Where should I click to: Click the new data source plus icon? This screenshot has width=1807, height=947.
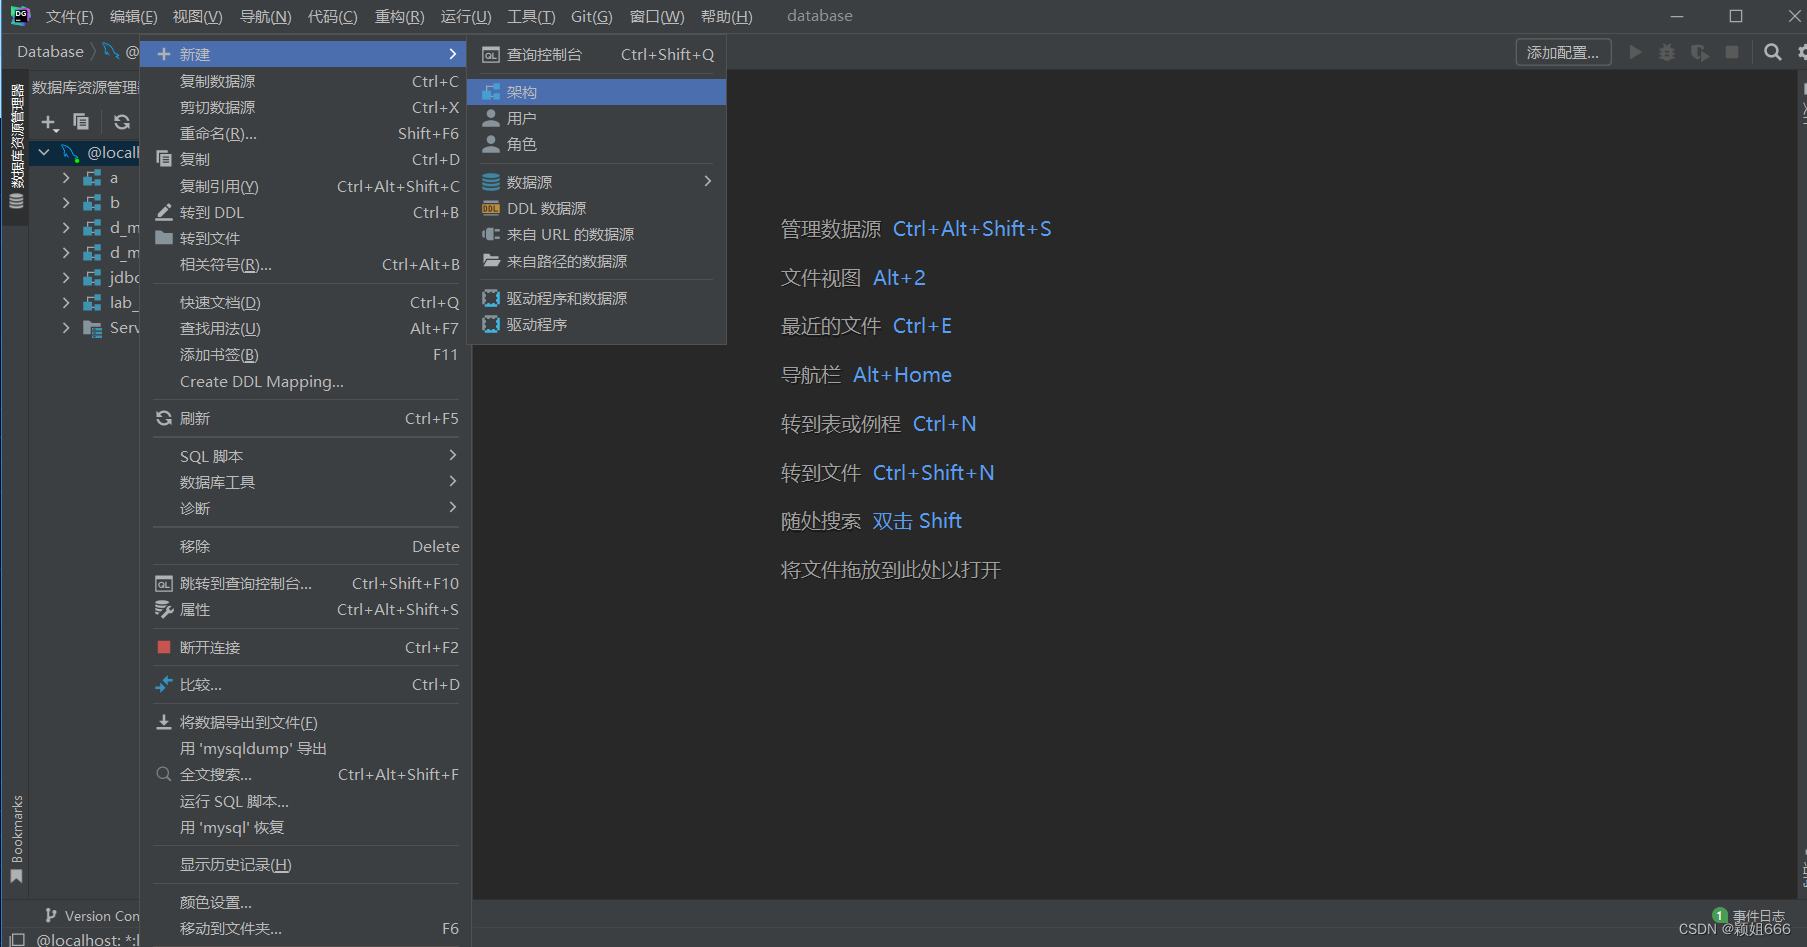[x=48, y=122]
